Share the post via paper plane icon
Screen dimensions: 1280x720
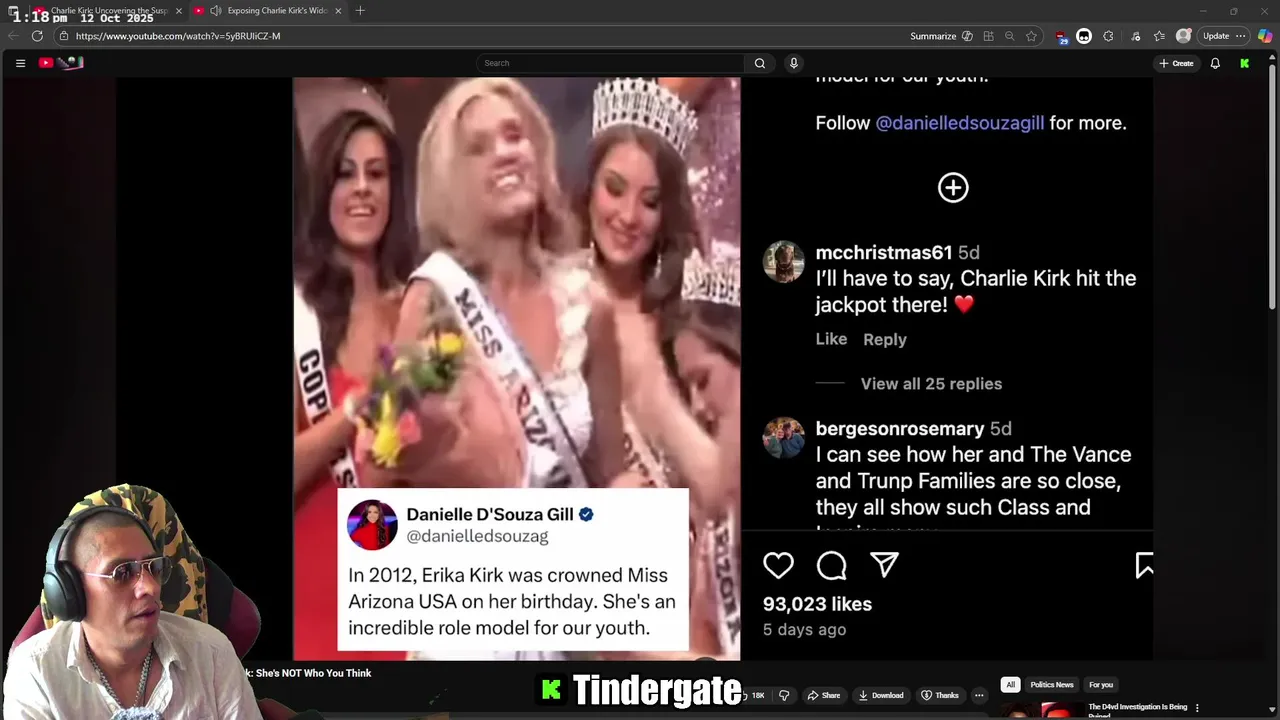point(884,565)
